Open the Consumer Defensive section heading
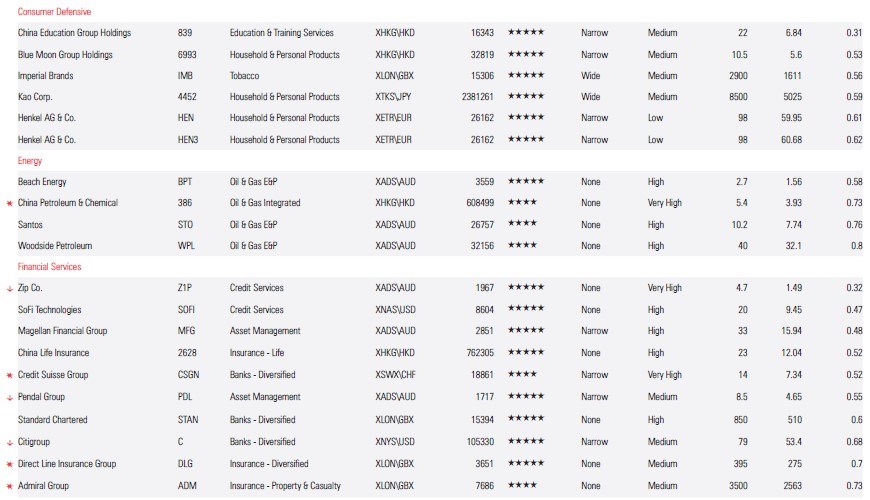Viewport: 870px width, 500px height. coord(54,12)
